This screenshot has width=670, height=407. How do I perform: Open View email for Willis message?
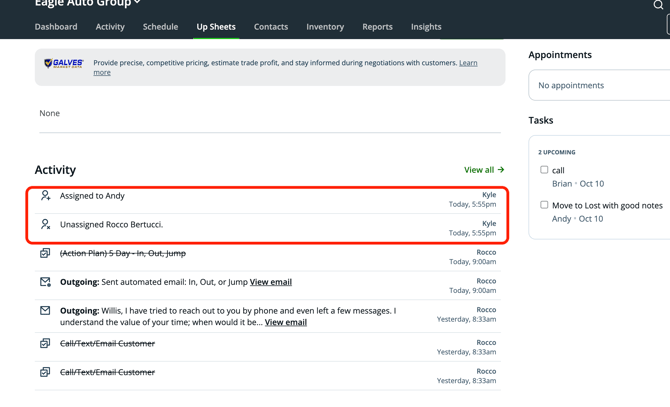point(286,322)
